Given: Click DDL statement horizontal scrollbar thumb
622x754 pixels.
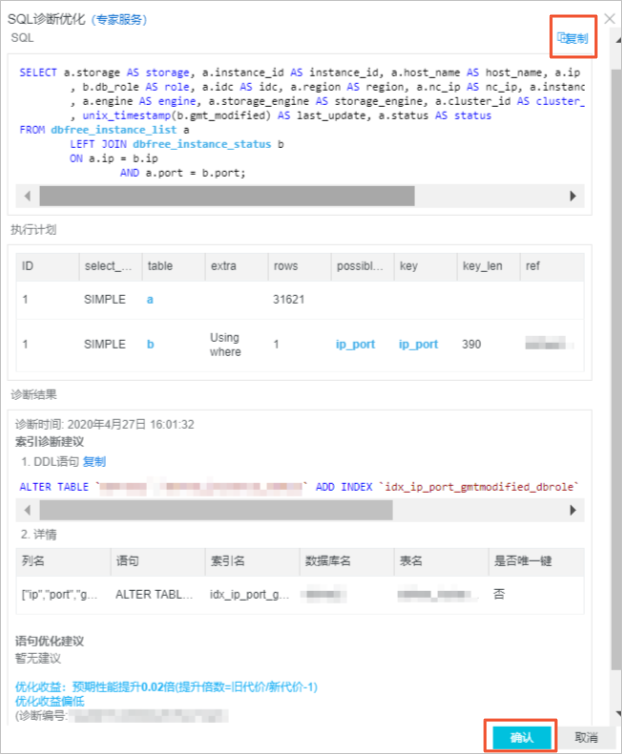Looking at the screenshot, I should point(216,510).
